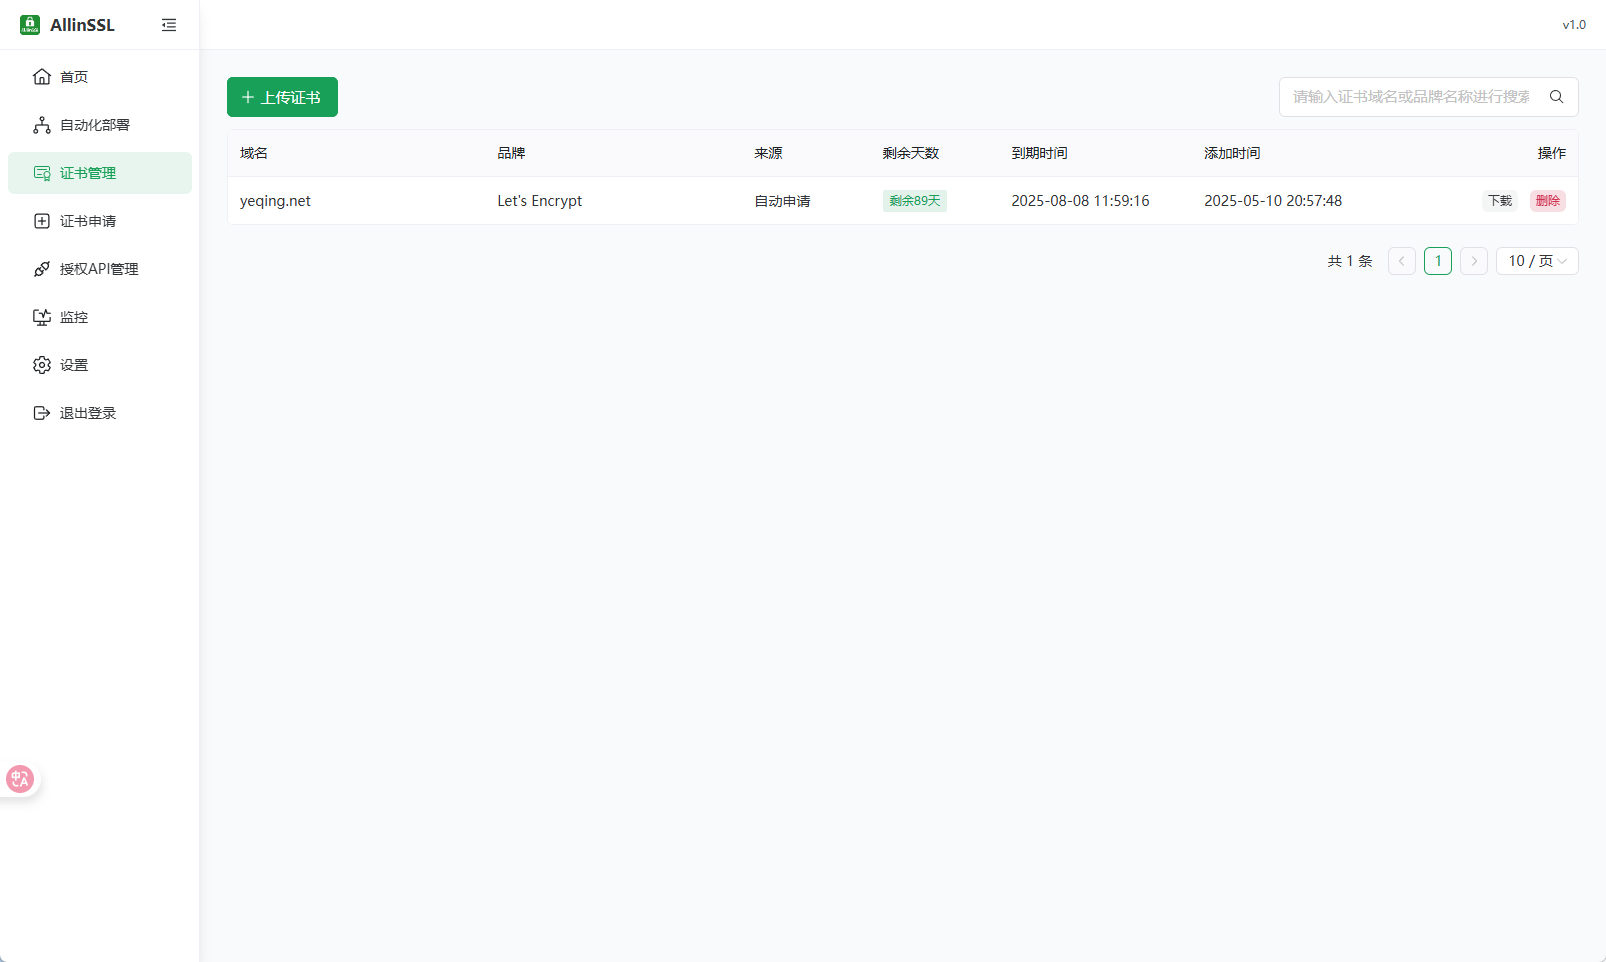Click expiry time 2025-08-08 11:59:16
Image resolution: width=1606 pixels, height=962 pixels.
[x=1080, y=201]
